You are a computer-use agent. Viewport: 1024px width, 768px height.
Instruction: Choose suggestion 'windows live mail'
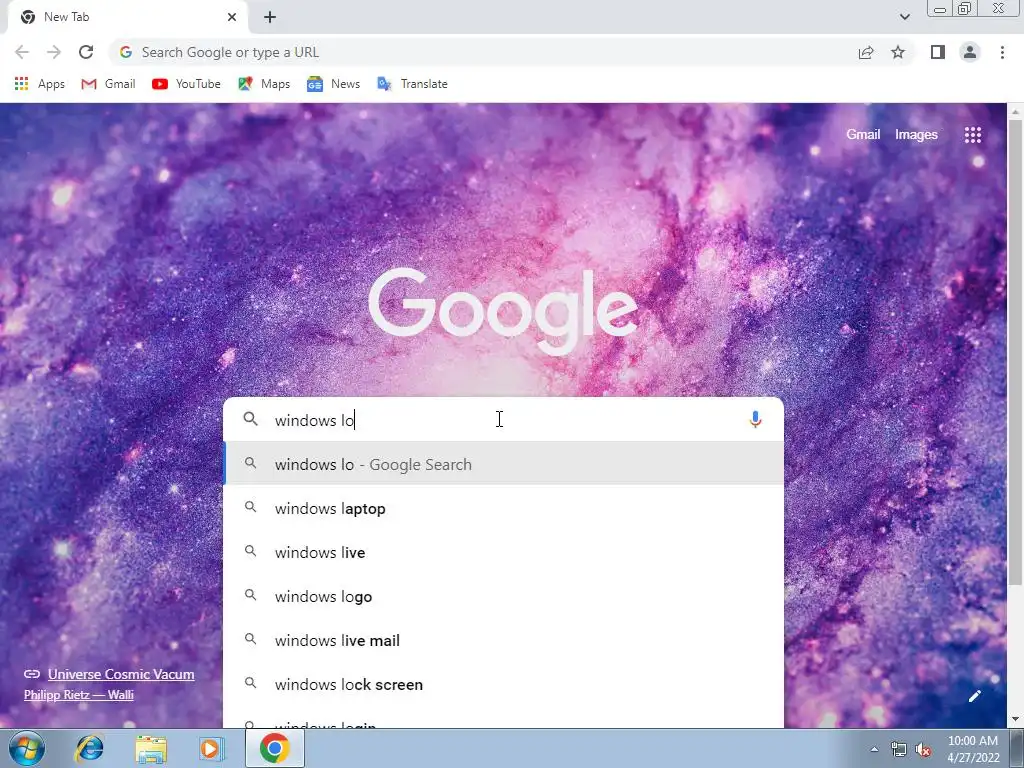click(504, 640)
